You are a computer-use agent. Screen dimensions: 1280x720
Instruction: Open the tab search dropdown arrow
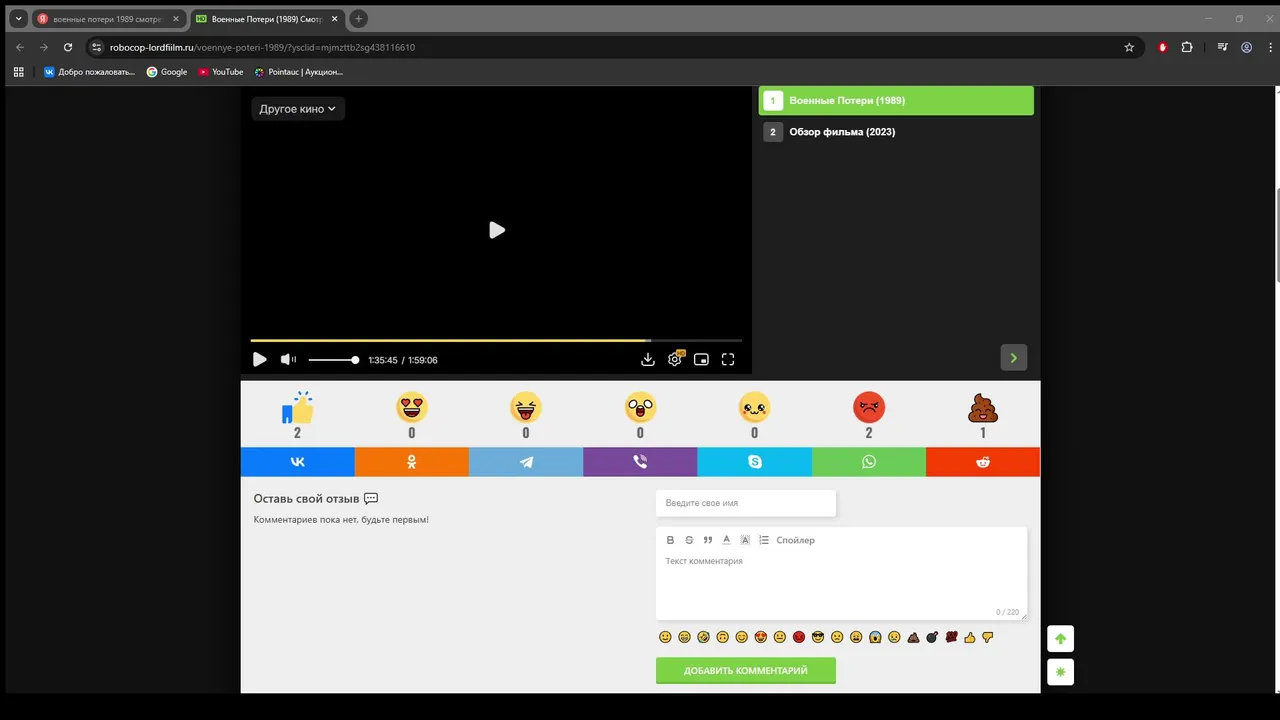[x=18, y=19]
